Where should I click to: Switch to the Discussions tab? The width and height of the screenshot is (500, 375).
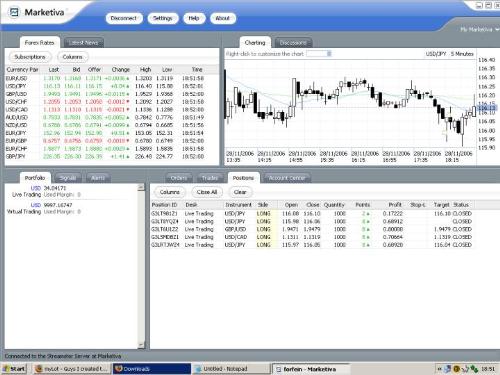(293, 43)
